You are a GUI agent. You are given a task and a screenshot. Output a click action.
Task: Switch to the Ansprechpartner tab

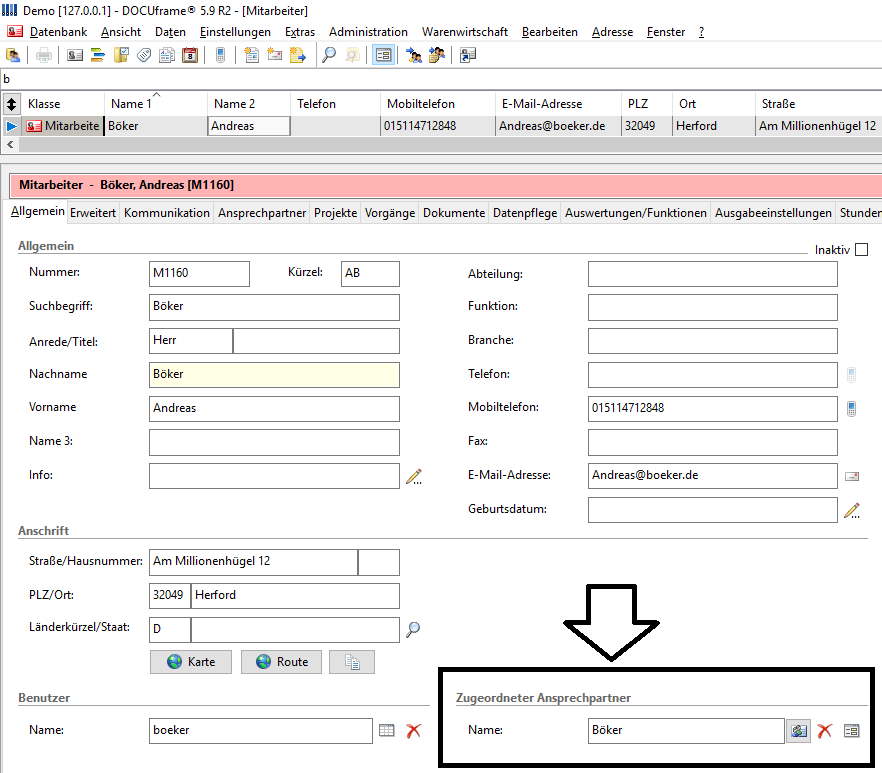pyautogui.click(x=262, y=213)
